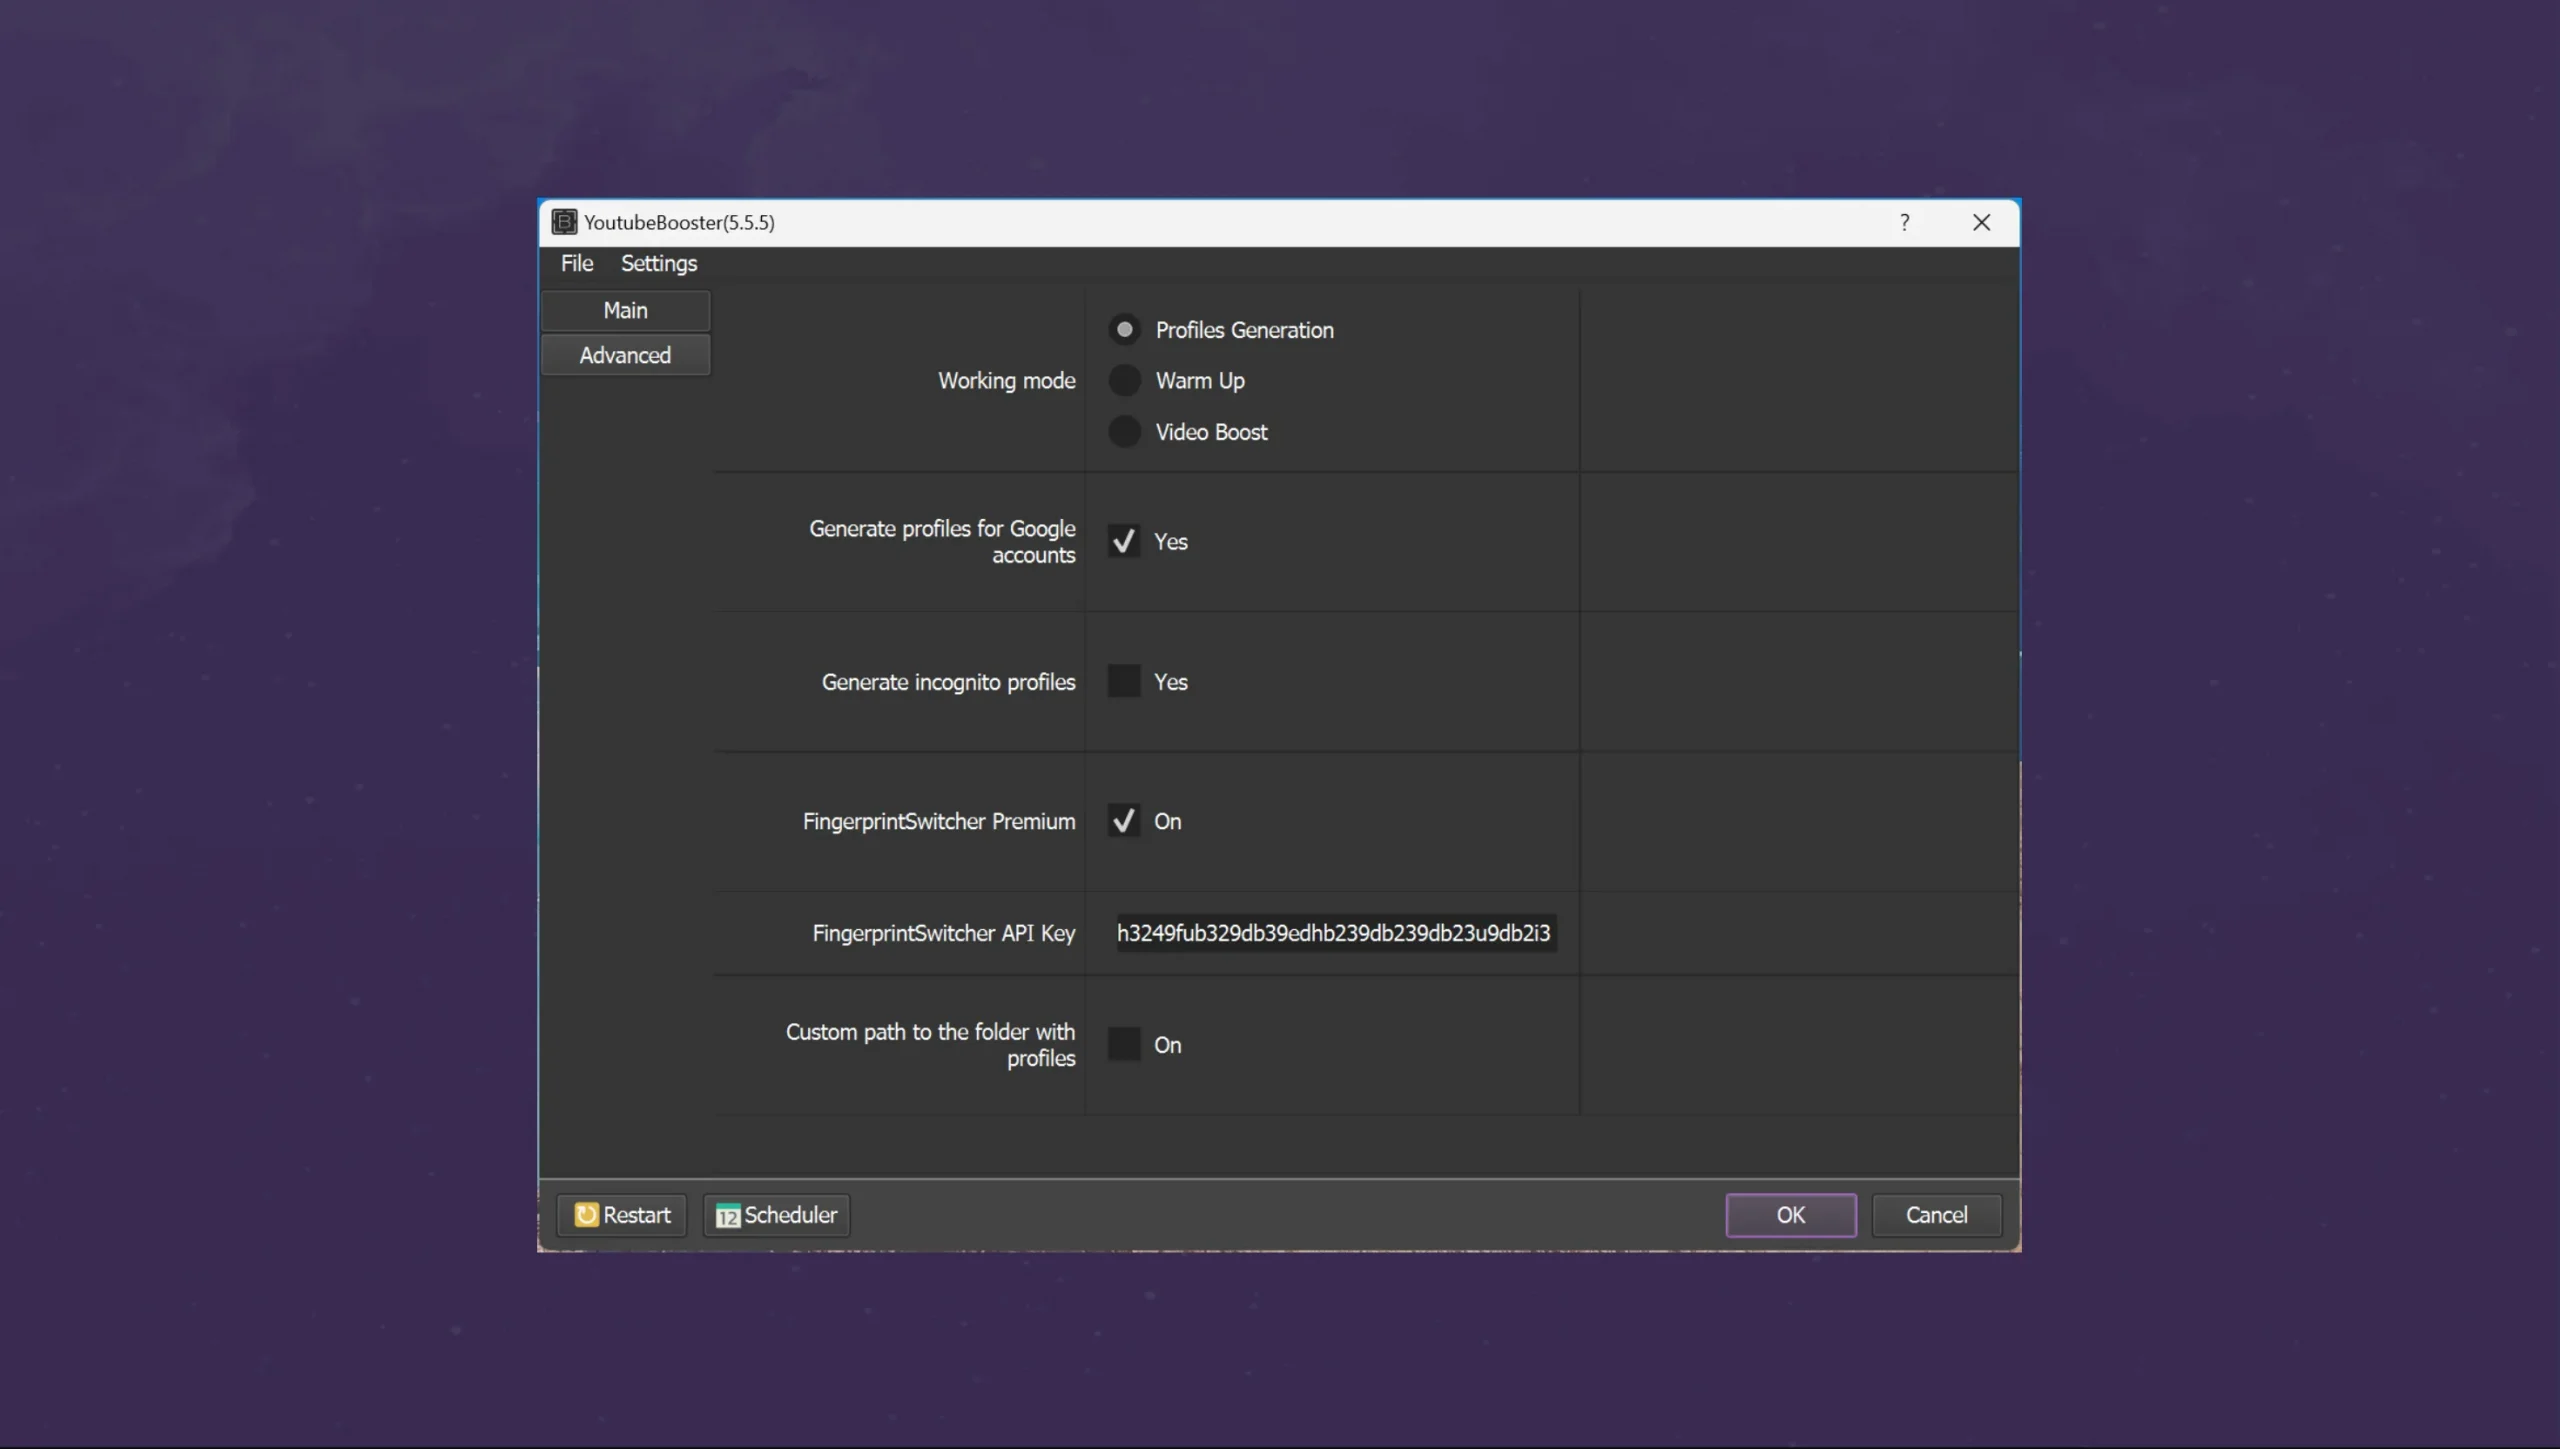This screenshot has width=2560, height=1449.
Task: Click the FingerprintSwitcher Premium label
Action: [x=939, y=821]
